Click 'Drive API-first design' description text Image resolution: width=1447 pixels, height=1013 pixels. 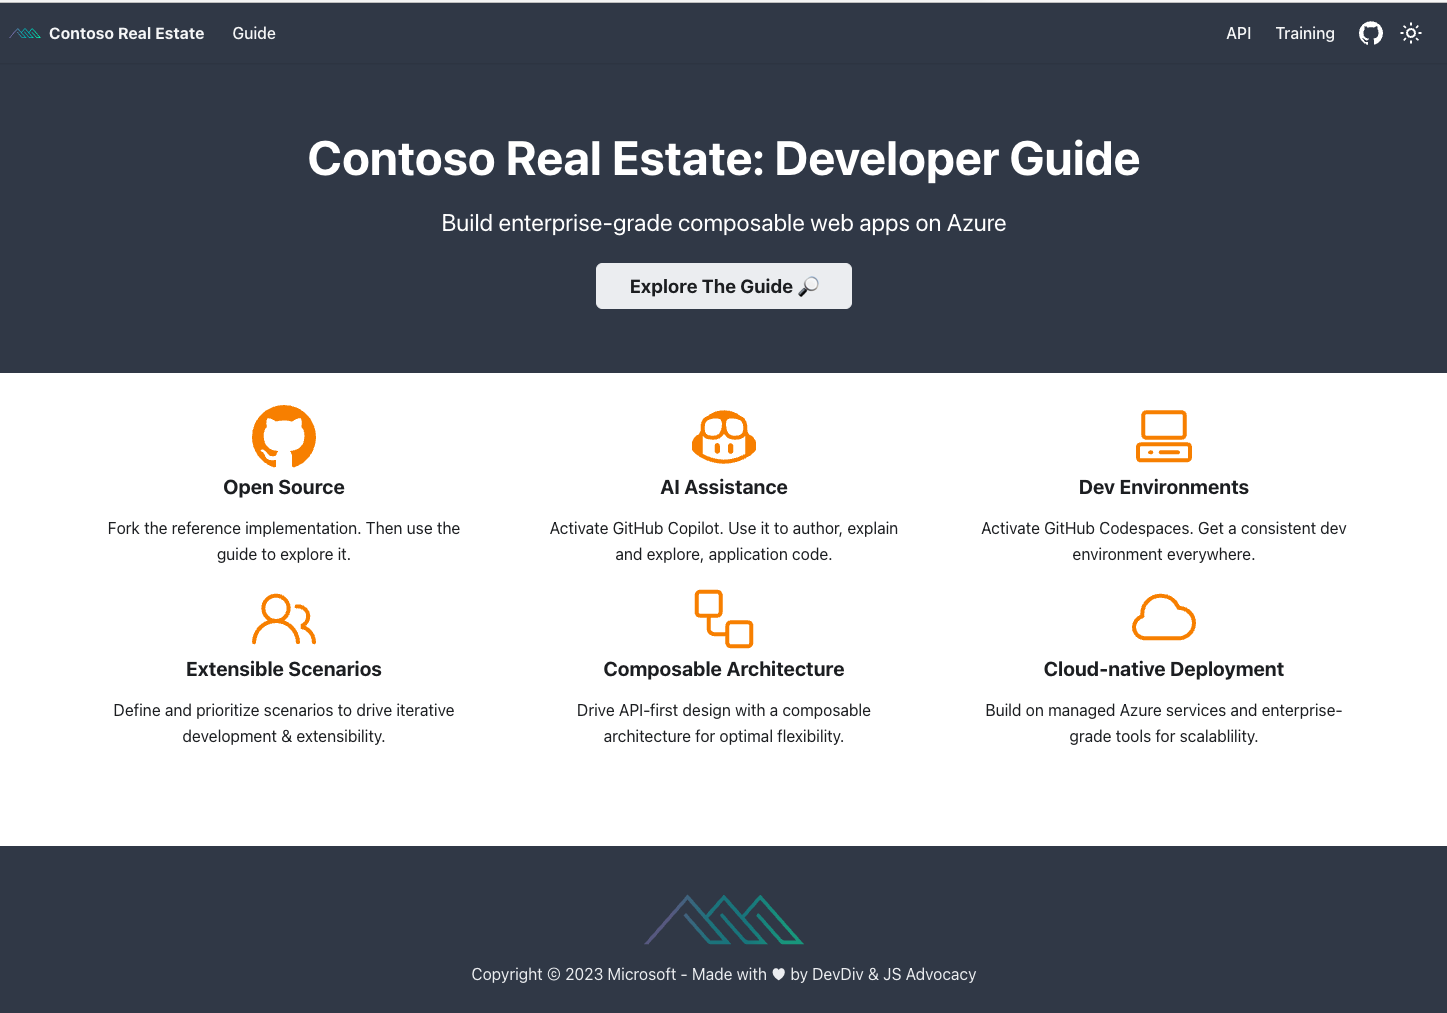point(724,723)
